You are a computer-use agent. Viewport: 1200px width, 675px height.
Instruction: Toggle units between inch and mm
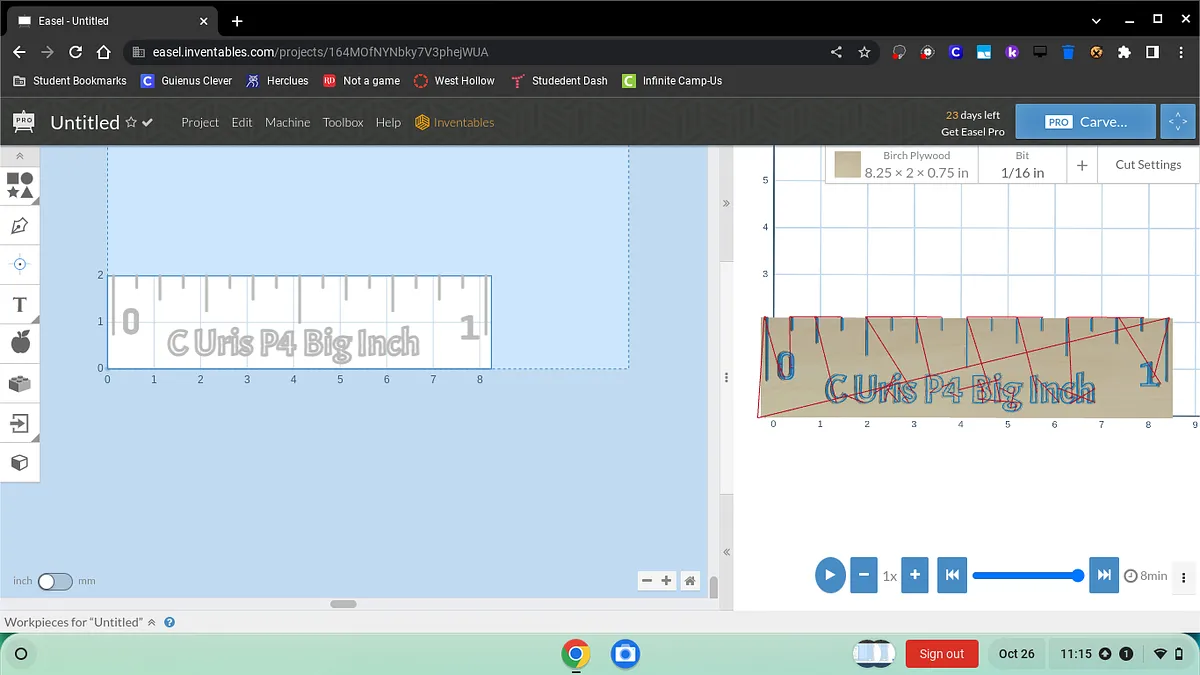point(55,581)
